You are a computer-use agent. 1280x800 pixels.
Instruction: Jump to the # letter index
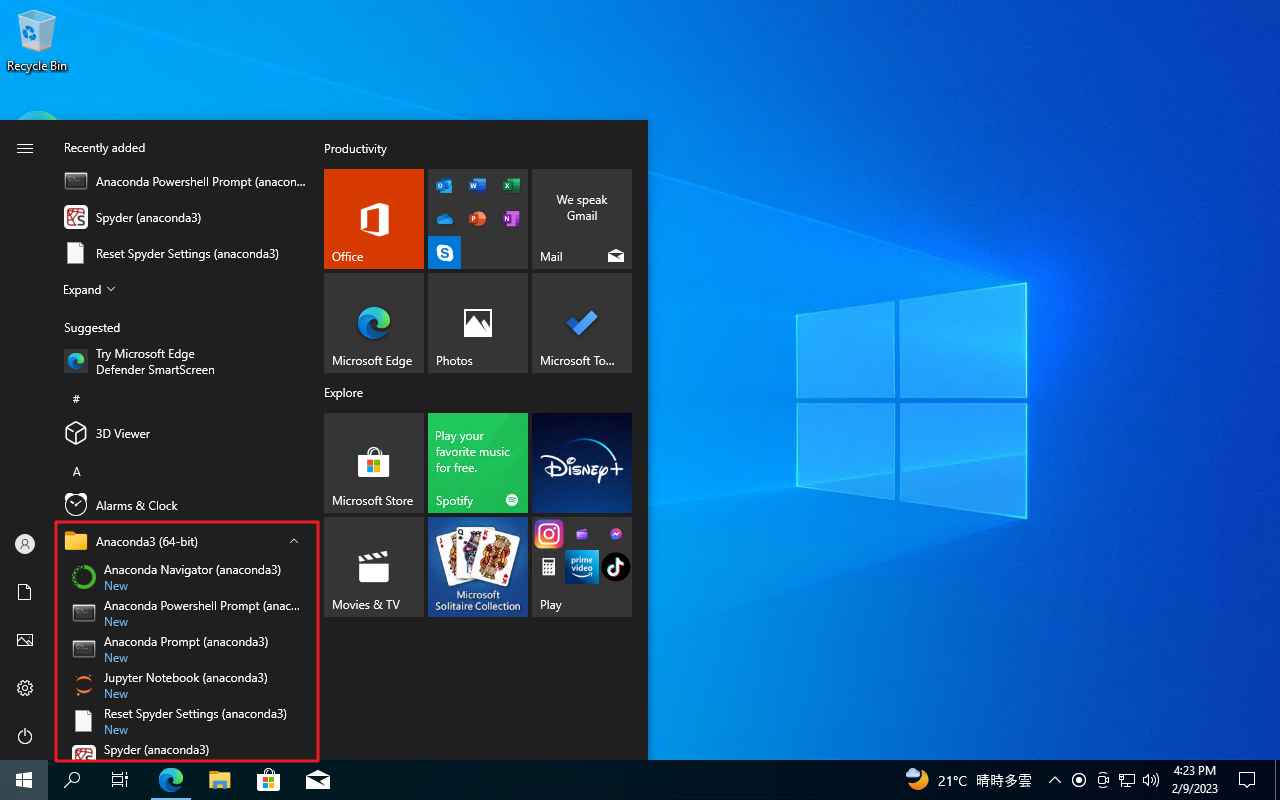coord(76,399)
